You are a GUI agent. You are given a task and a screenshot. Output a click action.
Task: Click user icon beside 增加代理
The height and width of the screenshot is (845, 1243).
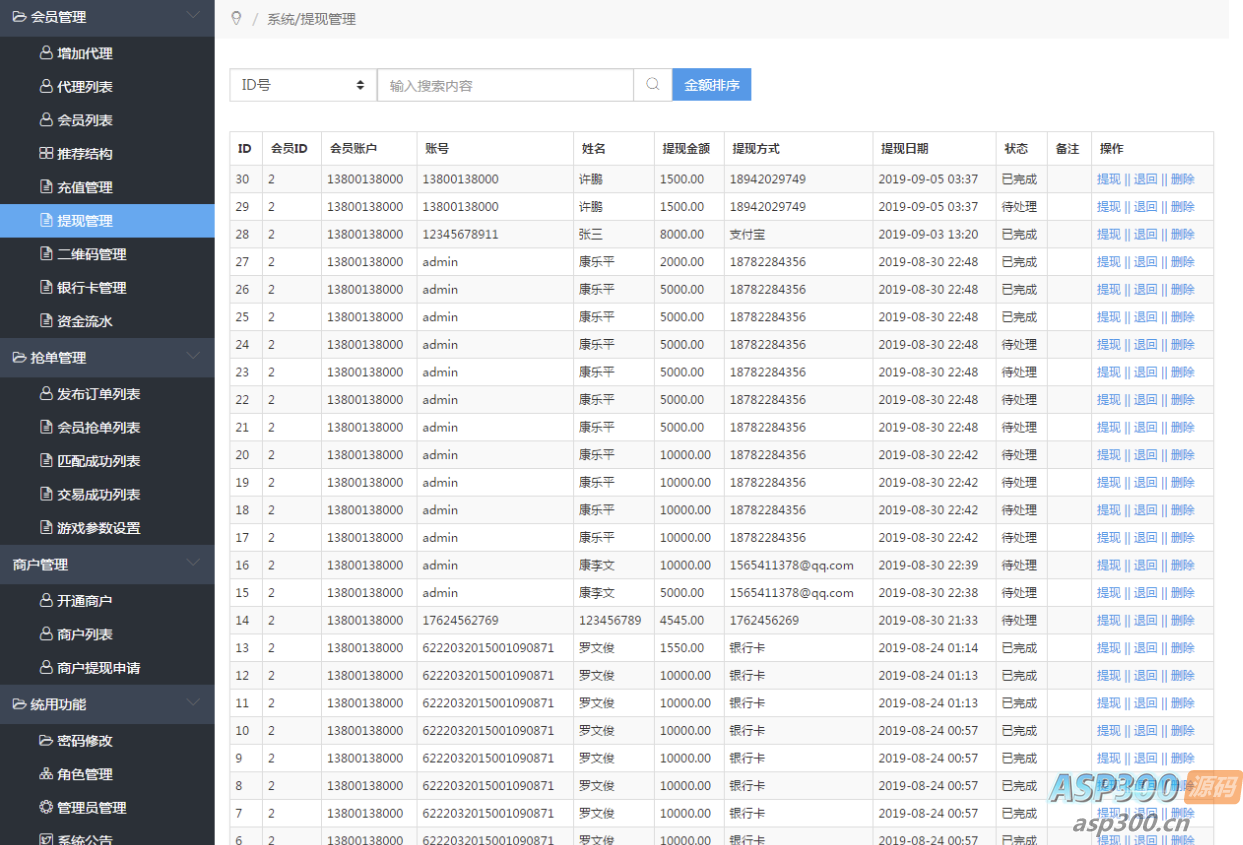pyautogui.click(x=46, y=53)
